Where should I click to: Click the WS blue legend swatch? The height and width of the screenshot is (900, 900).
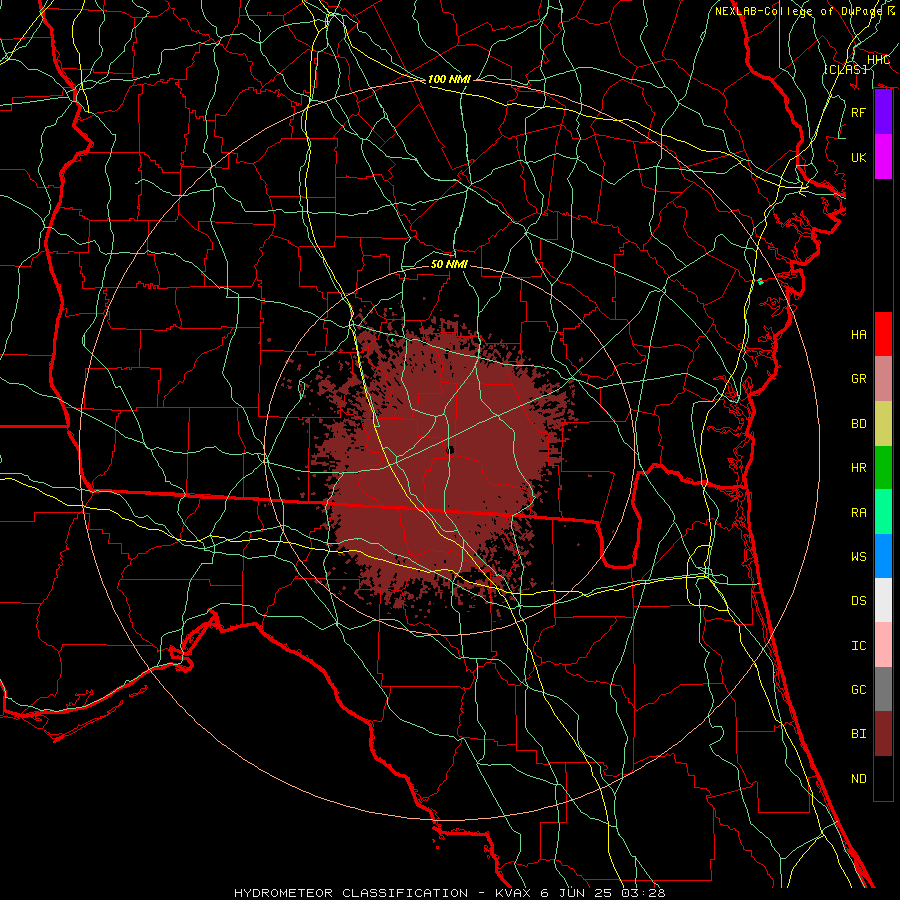pyautogui.click(x=883, y=556)
